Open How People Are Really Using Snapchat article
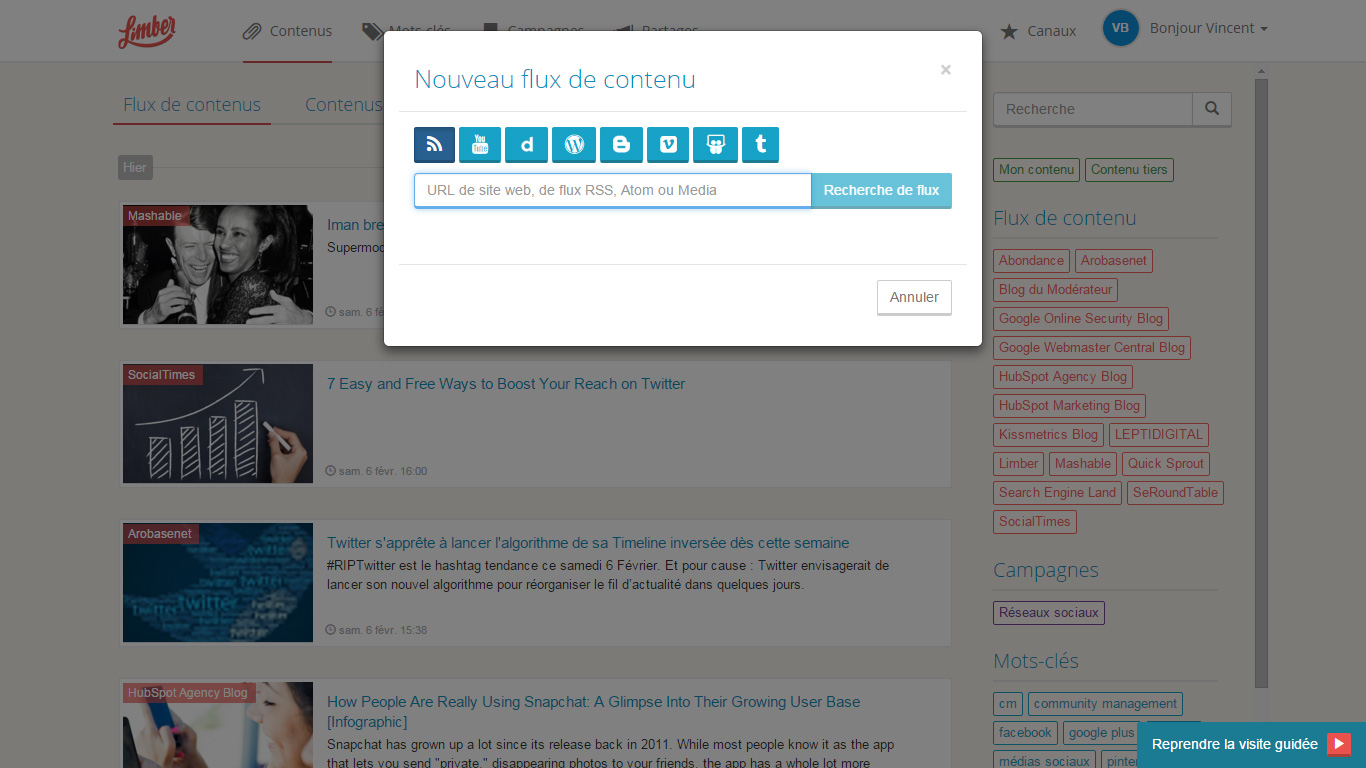The width and height of the screenshot is (1366, 768). pos(594,712)
